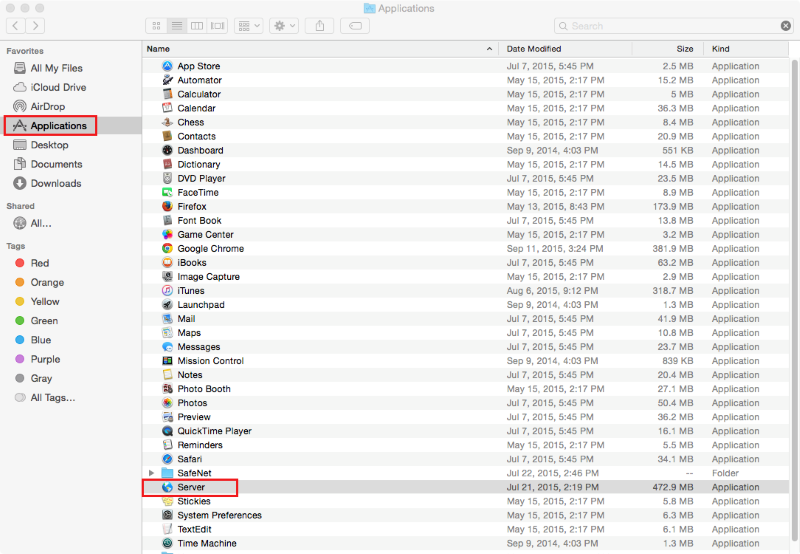
Task: Select the Calculator app icon
Action: pos(167,94)
